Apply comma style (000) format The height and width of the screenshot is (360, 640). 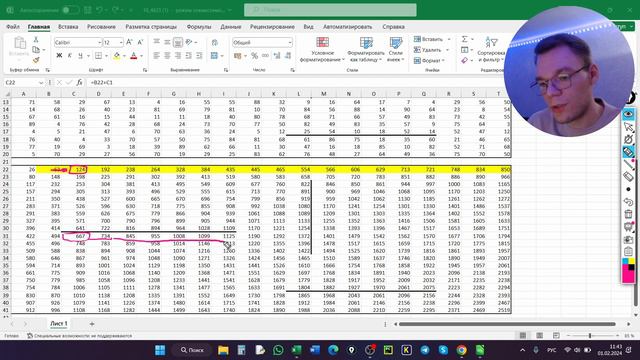(265, 56)
